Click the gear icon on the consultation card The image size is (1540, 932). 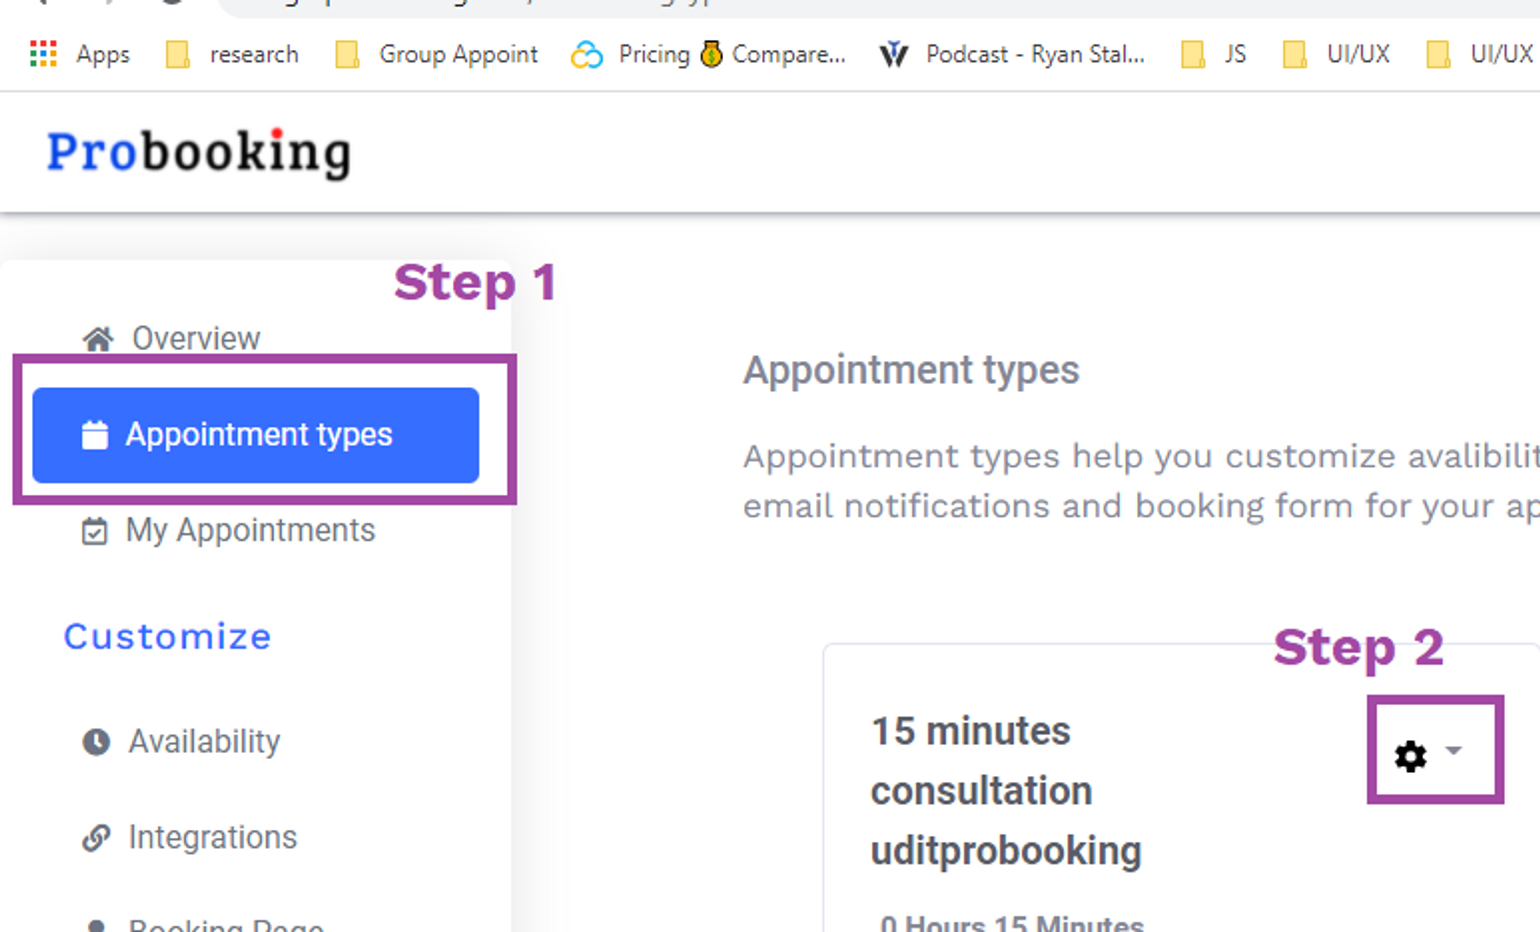[1410, 756]
